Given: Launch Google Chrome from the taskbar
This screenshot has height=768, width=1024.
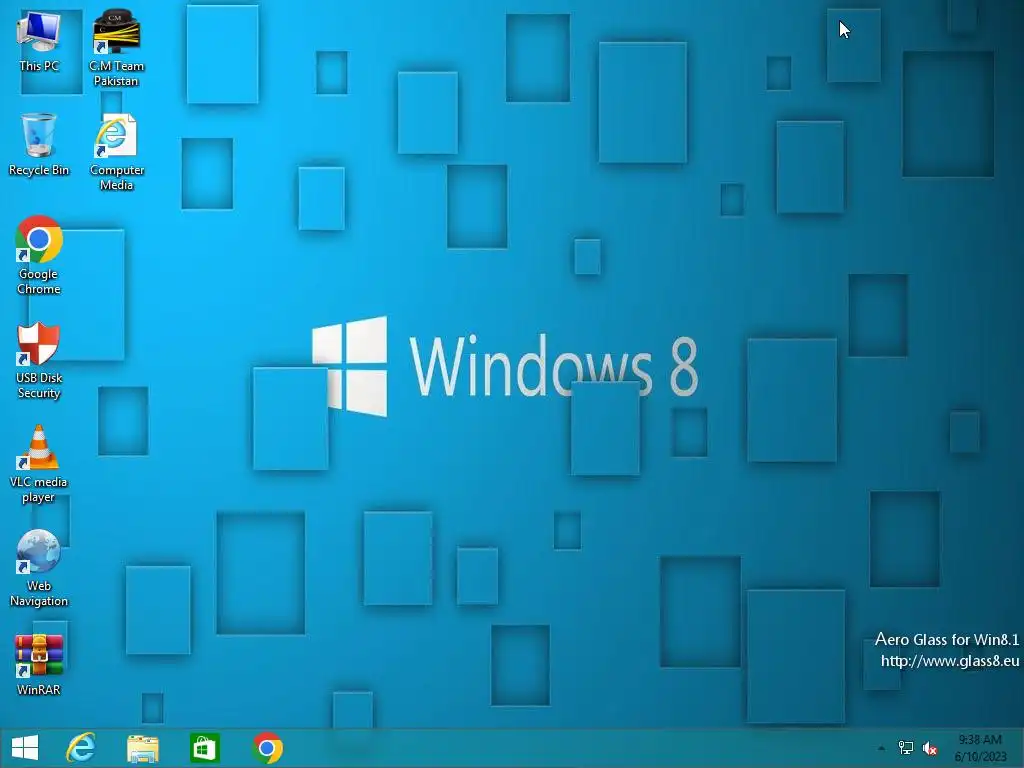Looking at the screenshot, I should 267,748.
